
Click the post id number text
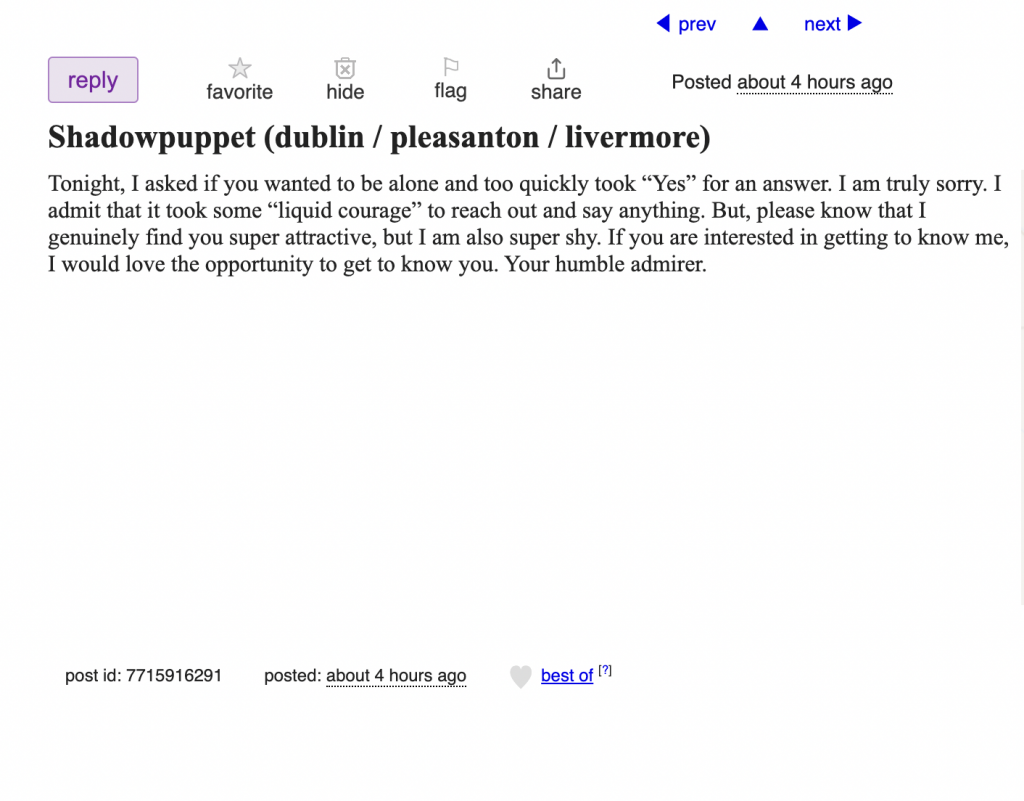174,676
